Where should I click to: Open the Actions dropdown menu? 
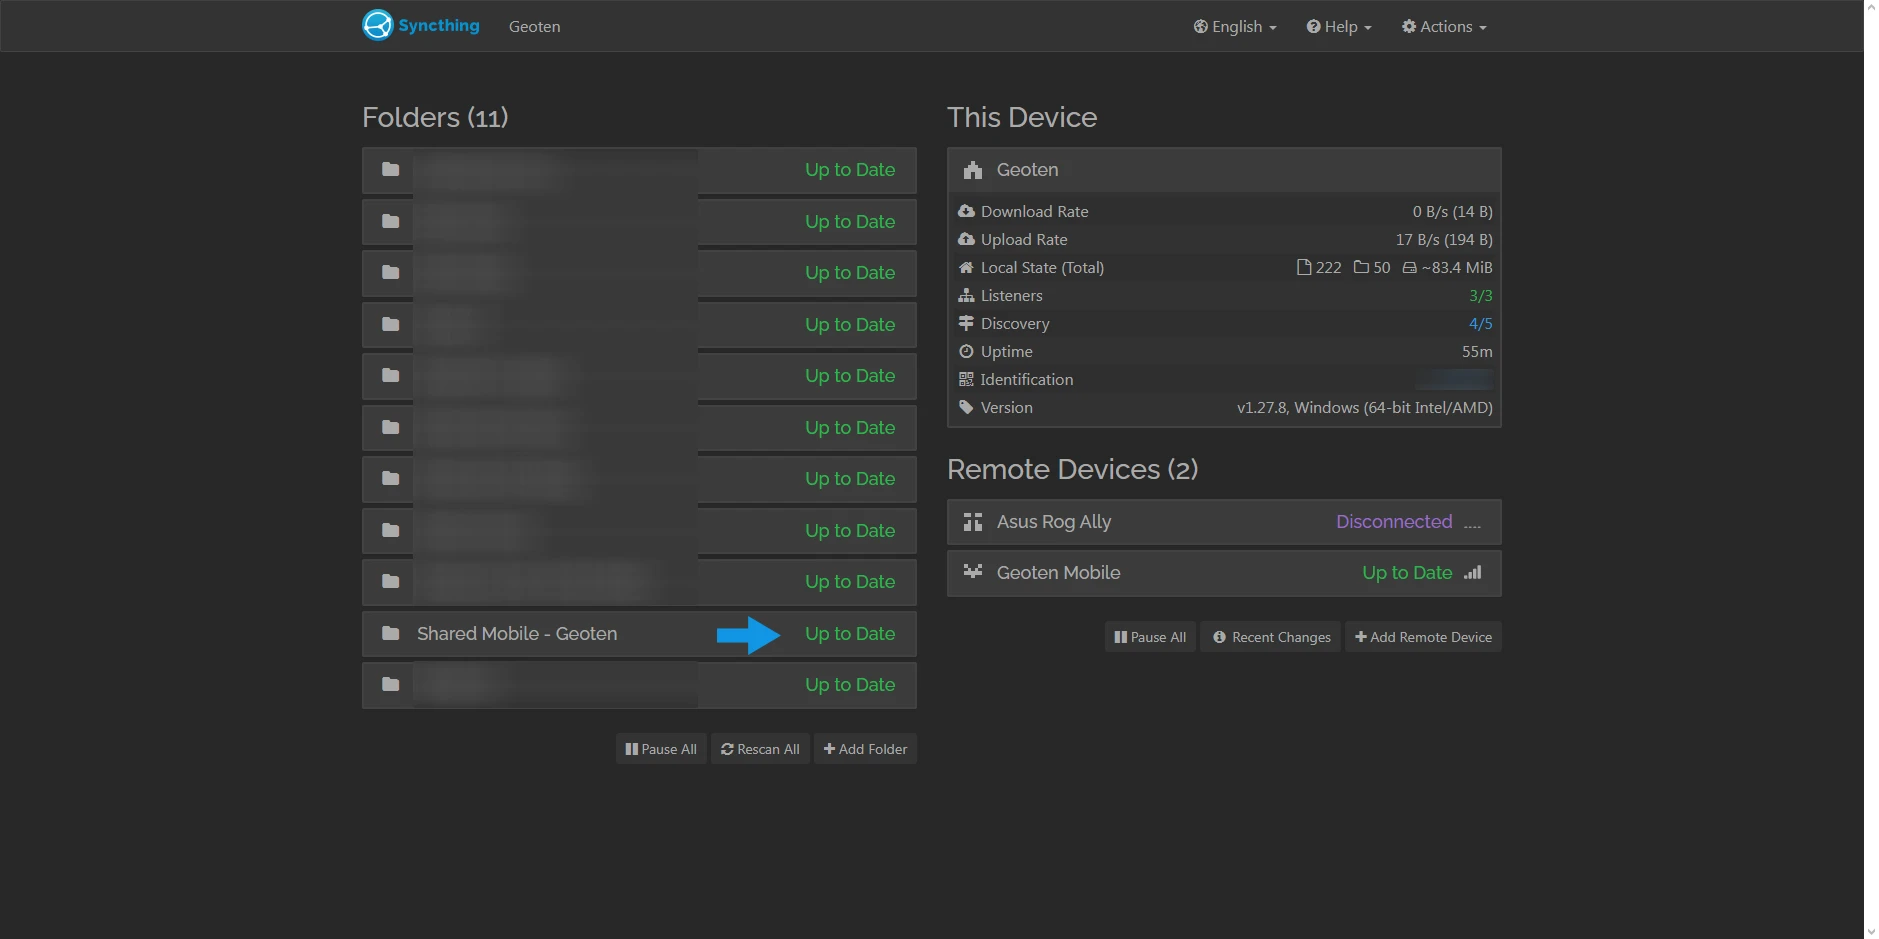1444,27
